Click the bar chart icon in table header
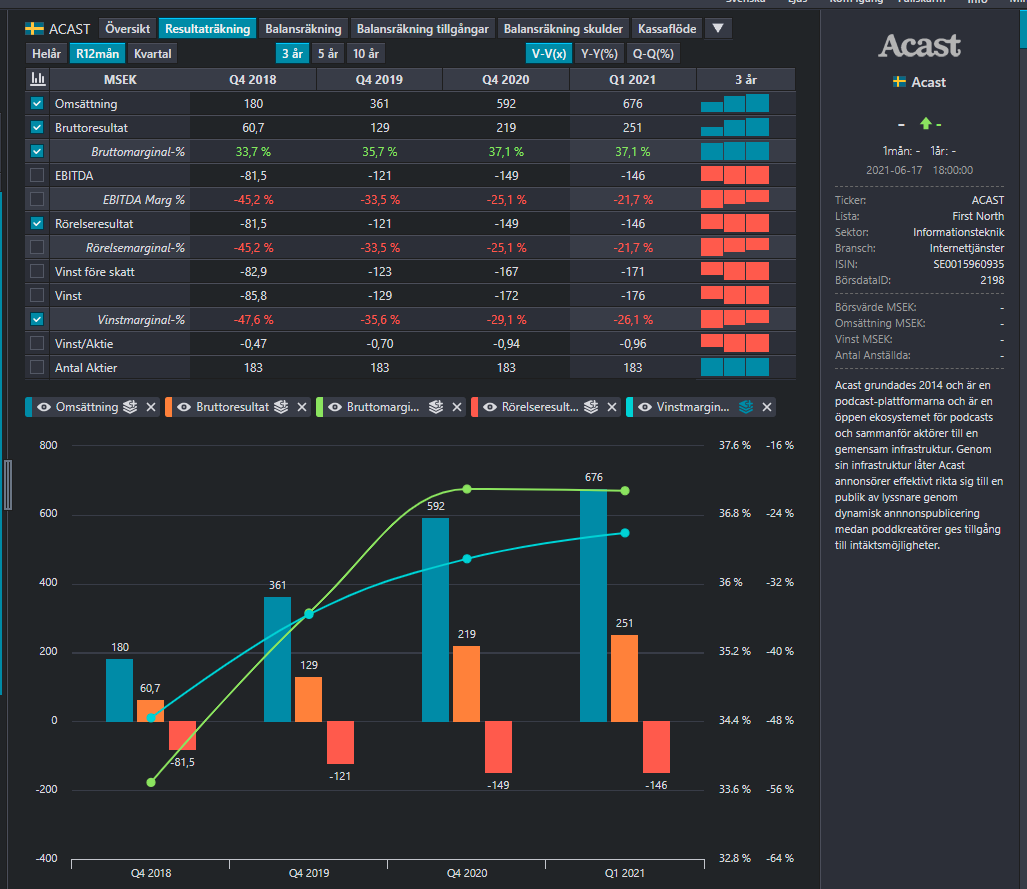This screenshot has height=889, width=1027. [x=38, y=79]
